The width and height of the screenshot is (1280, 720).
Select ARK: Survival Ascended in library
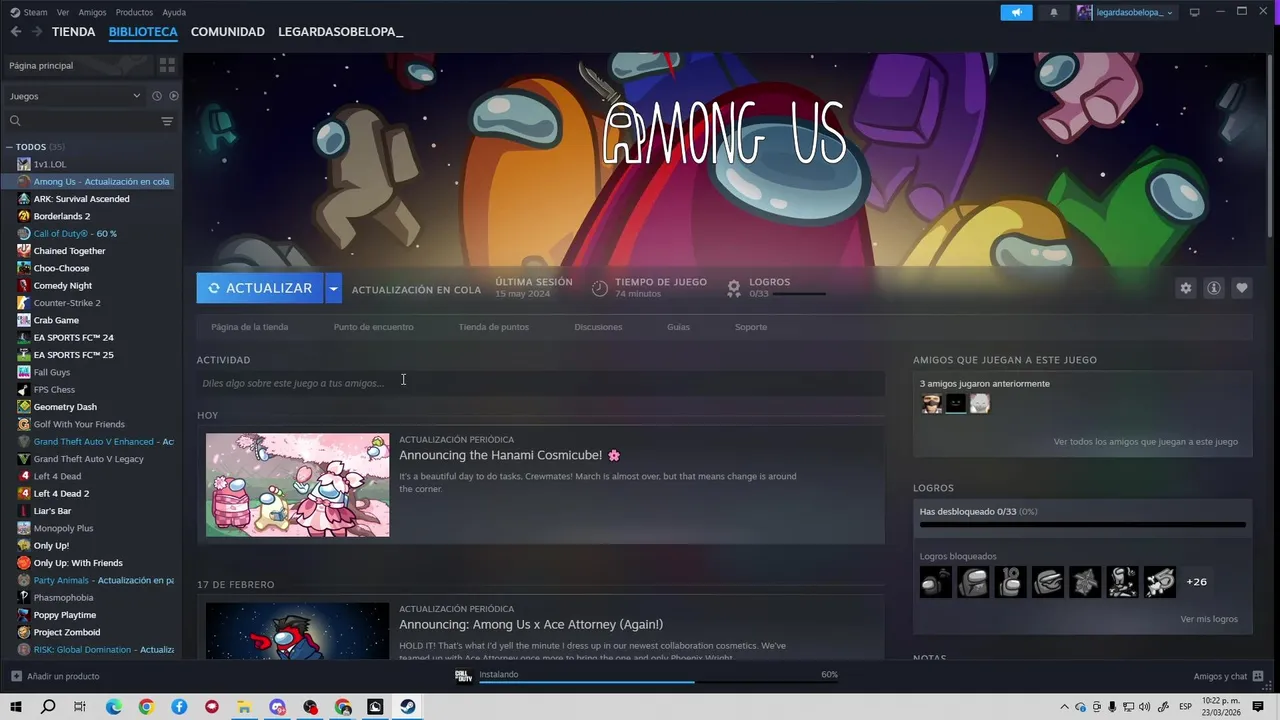(x=81, y=199)
